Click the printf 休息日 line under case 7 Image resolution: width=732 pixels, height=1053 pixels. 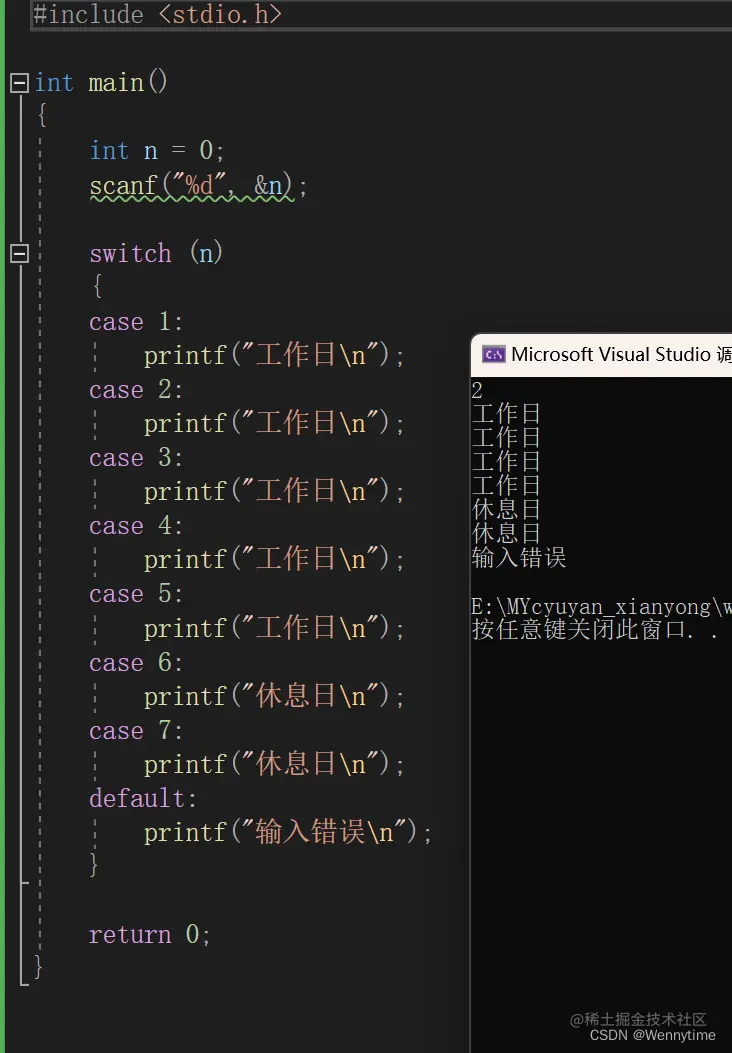point(274,764)
